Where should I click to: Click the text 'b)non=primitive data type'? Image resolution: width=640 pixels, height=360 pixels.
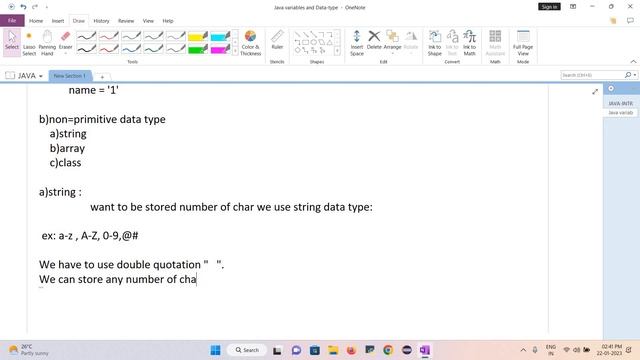click(102, 120)
